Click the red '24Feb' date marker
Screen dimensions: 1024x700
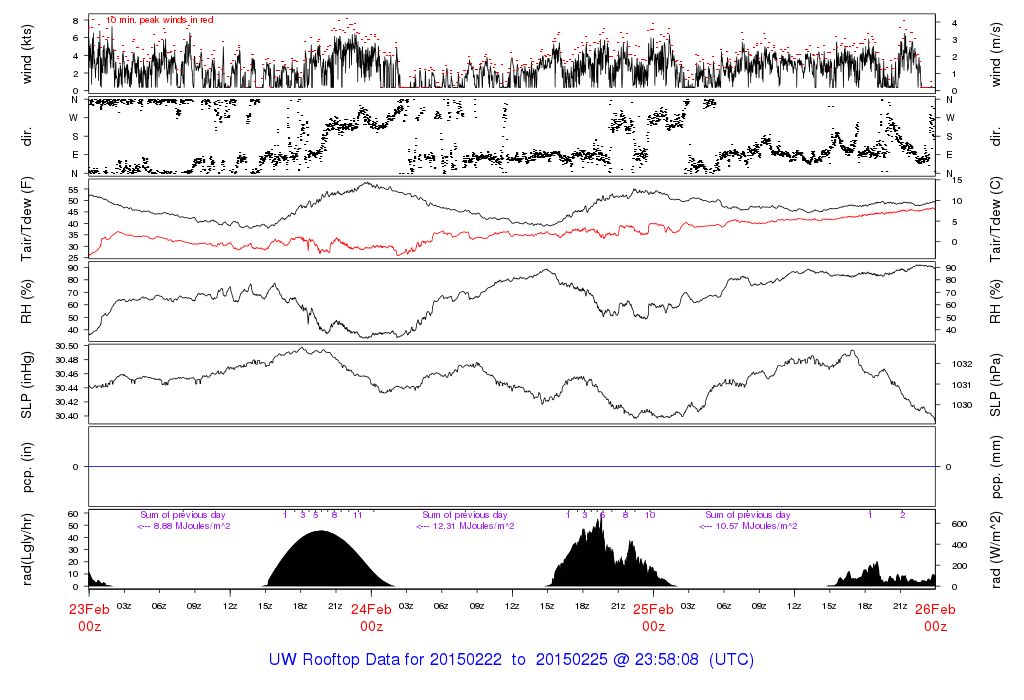[371, 609]
